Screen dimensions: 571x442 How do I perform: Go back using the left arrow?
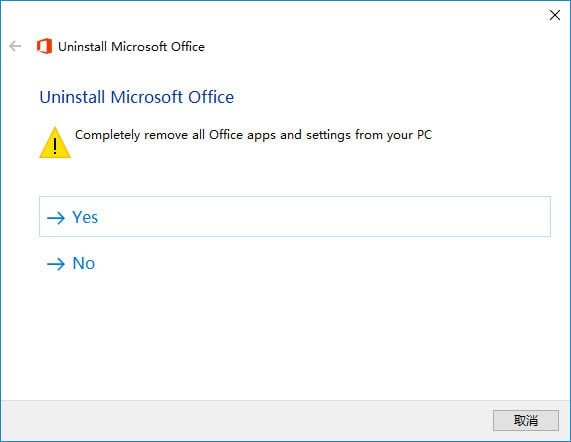[x=15, y=46]
